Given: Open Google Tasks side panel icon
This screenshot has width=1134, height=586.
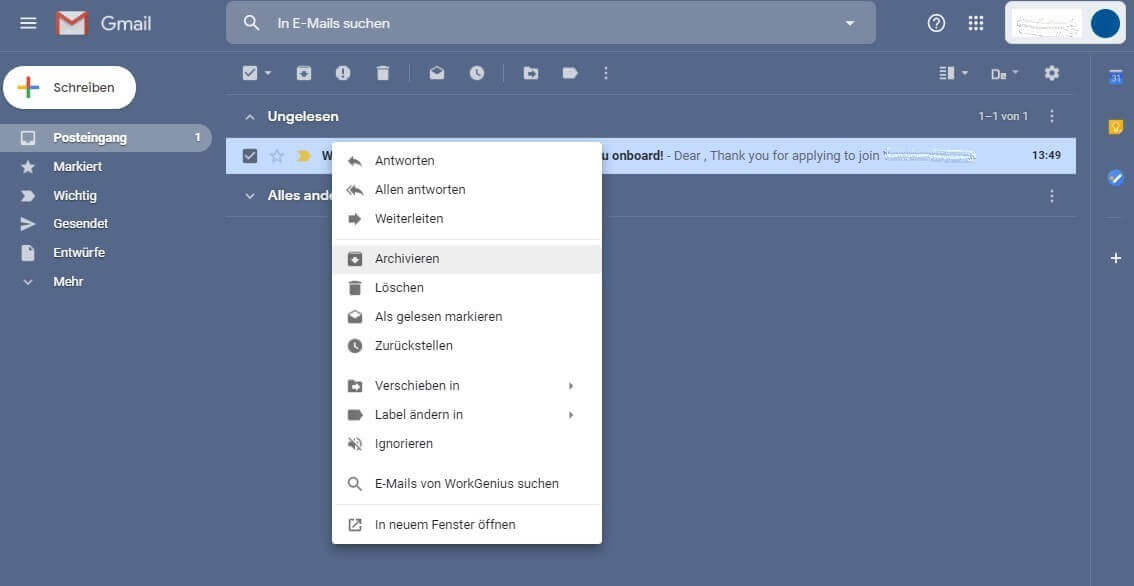Looking at the screenshot, I should (x=1115, y=178).
